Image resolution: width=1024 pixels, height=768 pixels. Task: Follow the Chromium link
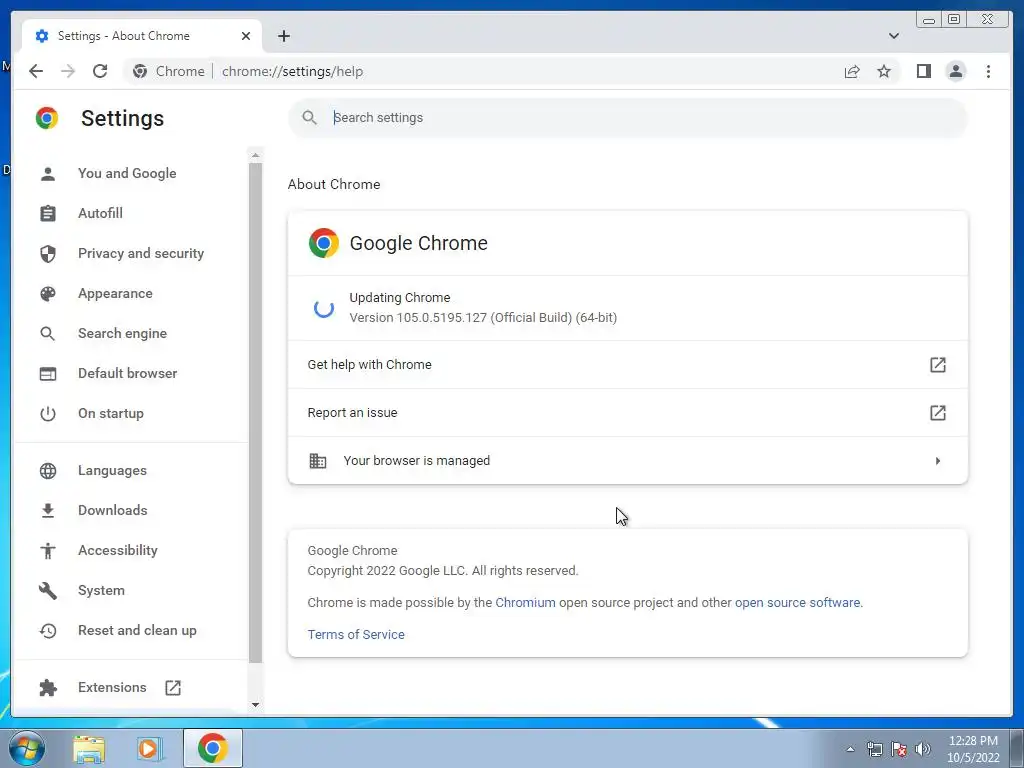point(525,602)
